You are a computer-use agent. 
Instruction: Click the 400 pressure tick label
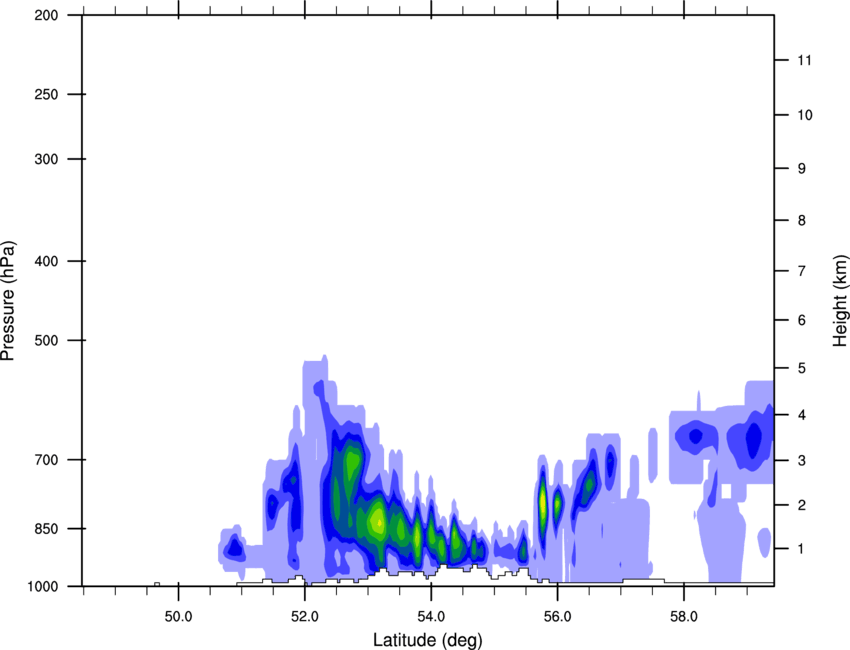(46, 261)
